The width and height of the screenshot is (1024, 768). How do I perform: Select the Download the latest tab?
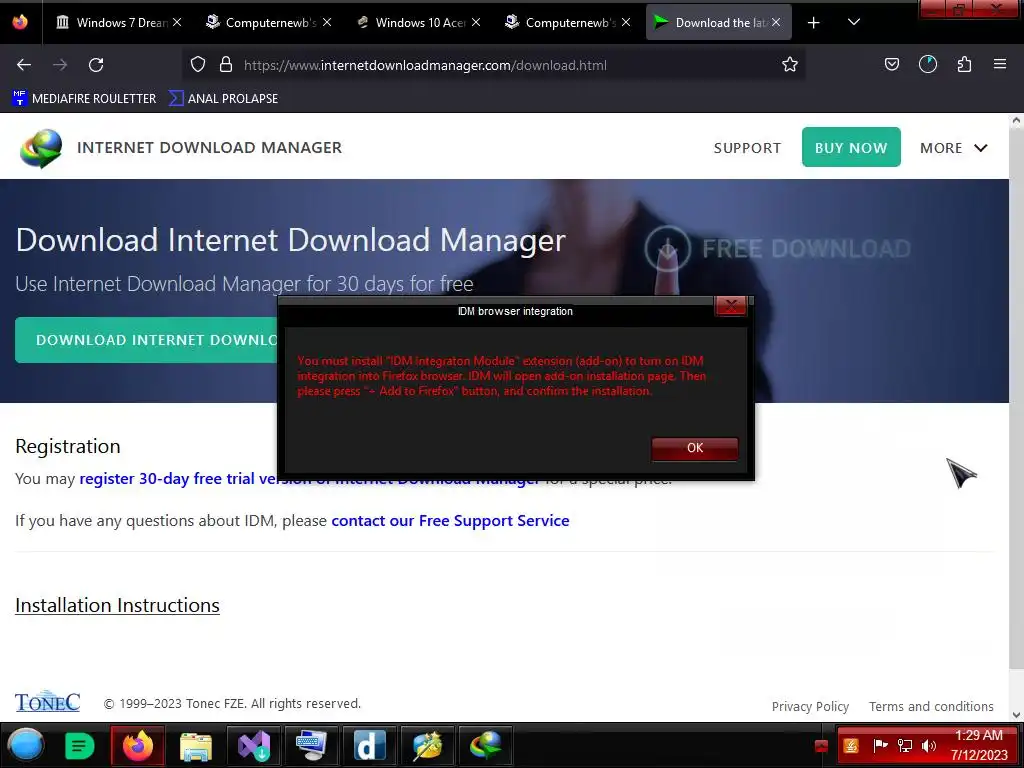(x=718, y=22)
